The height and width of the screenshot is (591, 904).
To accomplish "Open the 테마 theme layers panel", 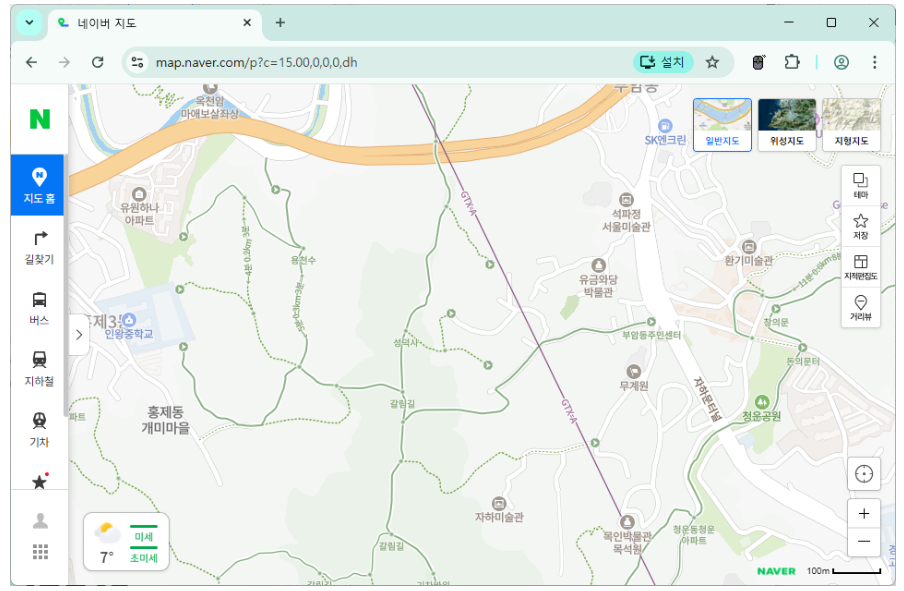I will tap(860, 185).
